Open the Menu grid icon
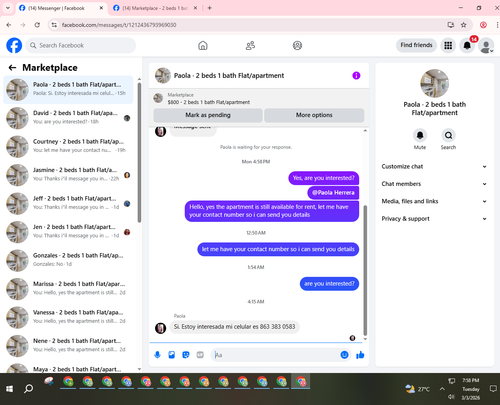500x405 pixels. click(448, 45)
